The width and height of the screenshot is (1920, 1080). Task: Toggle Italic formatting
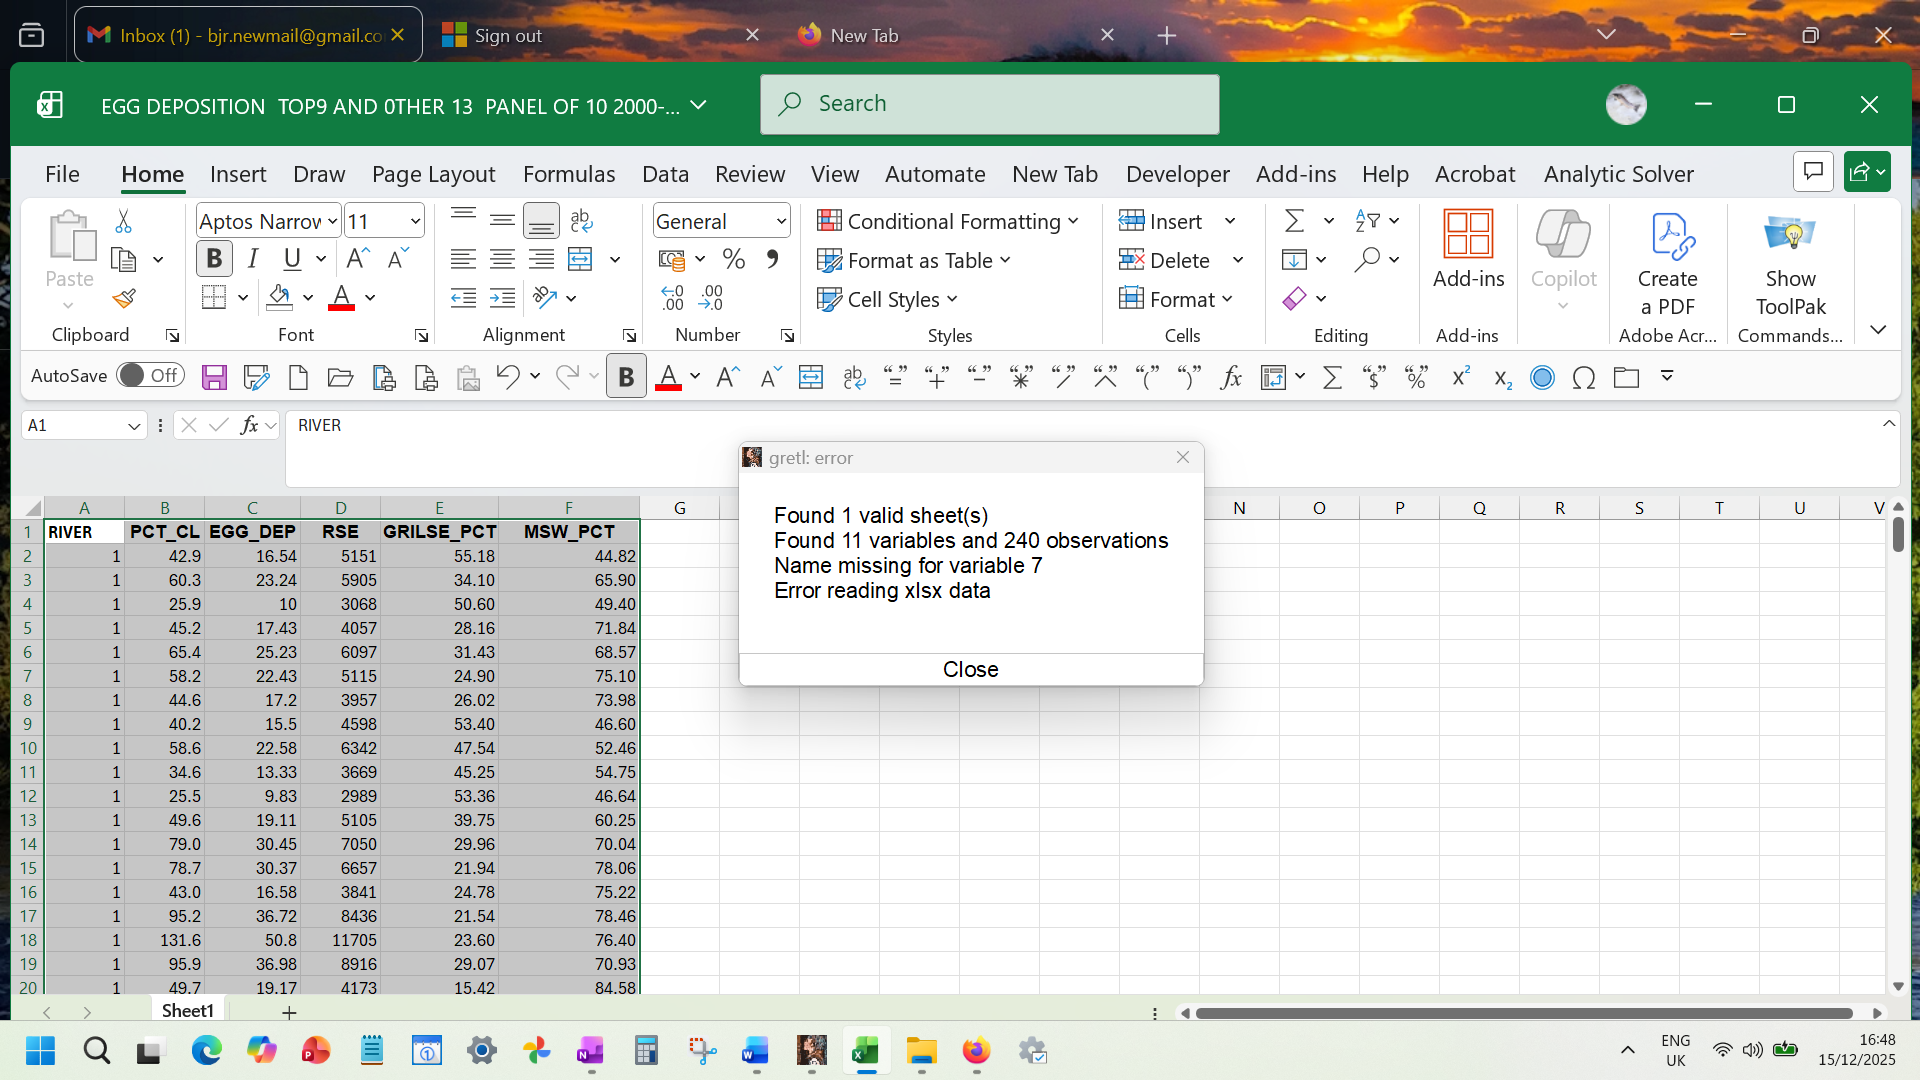click(x=253, y=260)
